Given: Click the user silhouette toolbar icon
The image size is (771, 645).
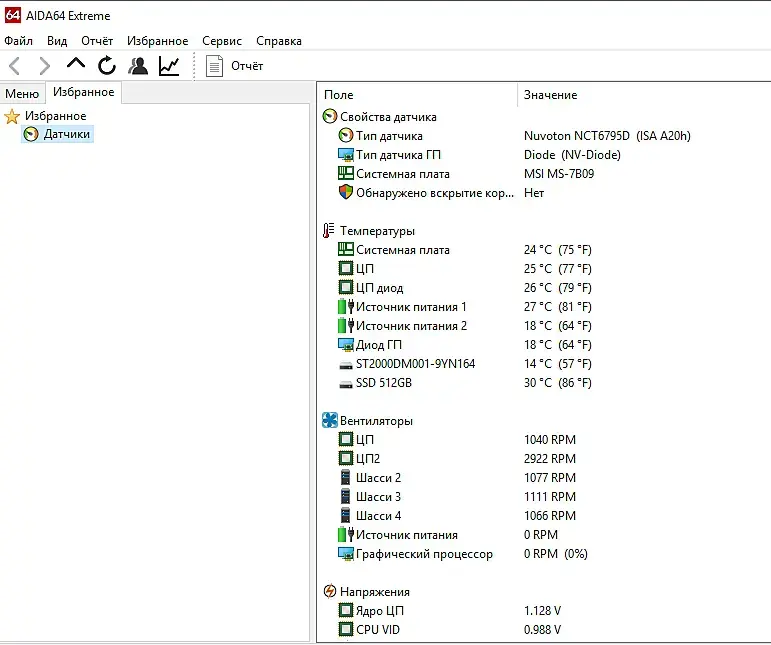Looking at the screenshot, I should click(138, 66).
